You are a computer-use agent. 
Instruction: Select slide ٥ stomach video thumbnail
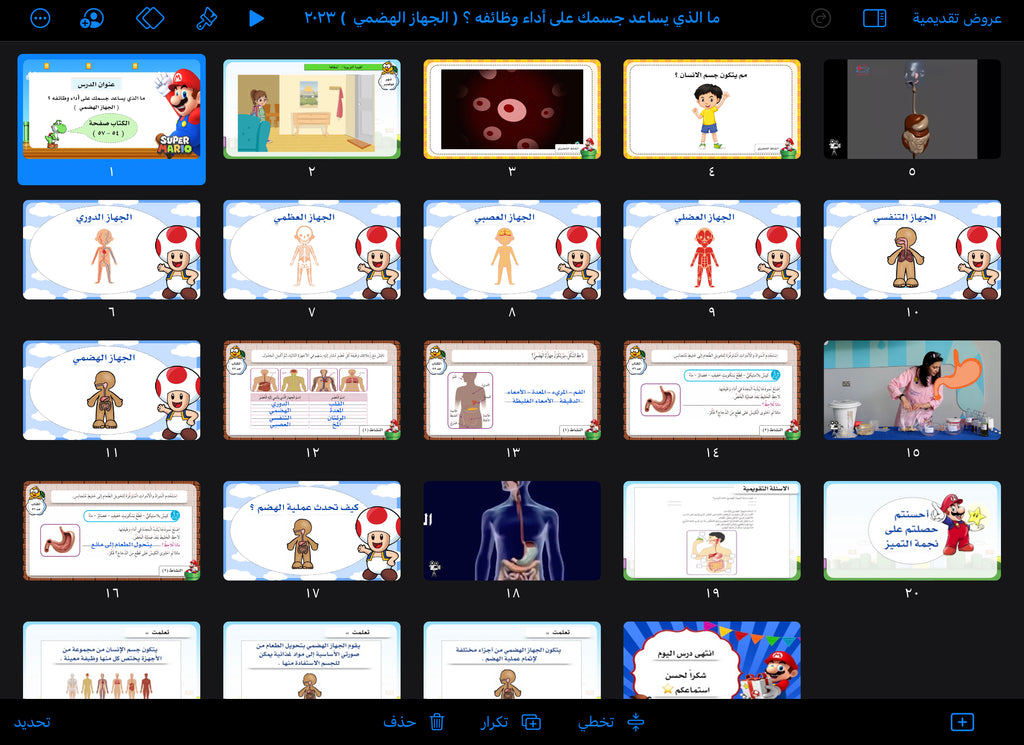pos(912,109)
